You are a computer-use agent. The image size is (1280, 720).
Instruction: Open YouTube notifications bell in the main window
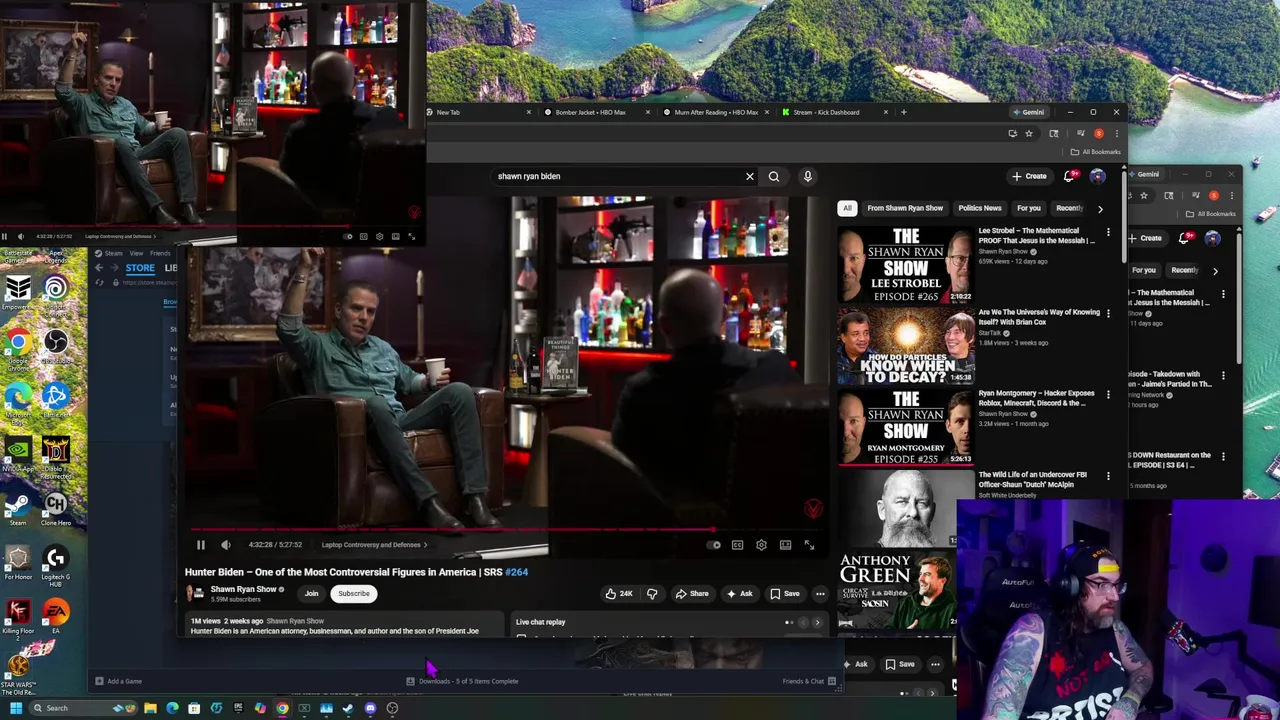(x=1070, y=176)
